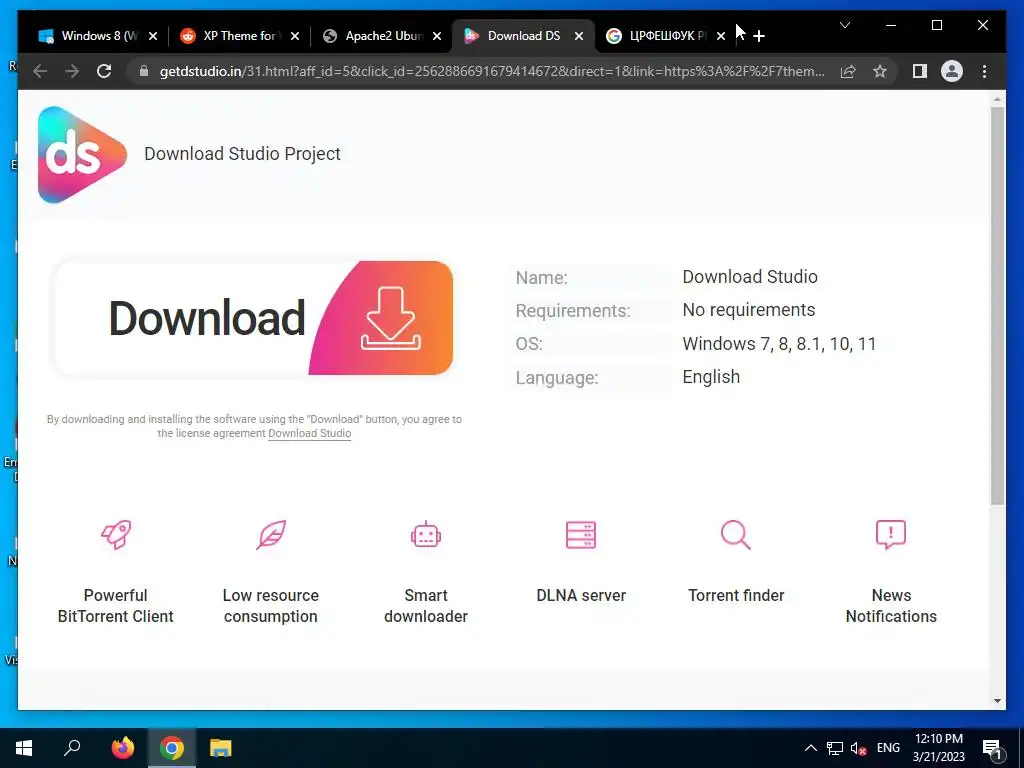Click the Download Studio Project heading

(x=242, y=154)
